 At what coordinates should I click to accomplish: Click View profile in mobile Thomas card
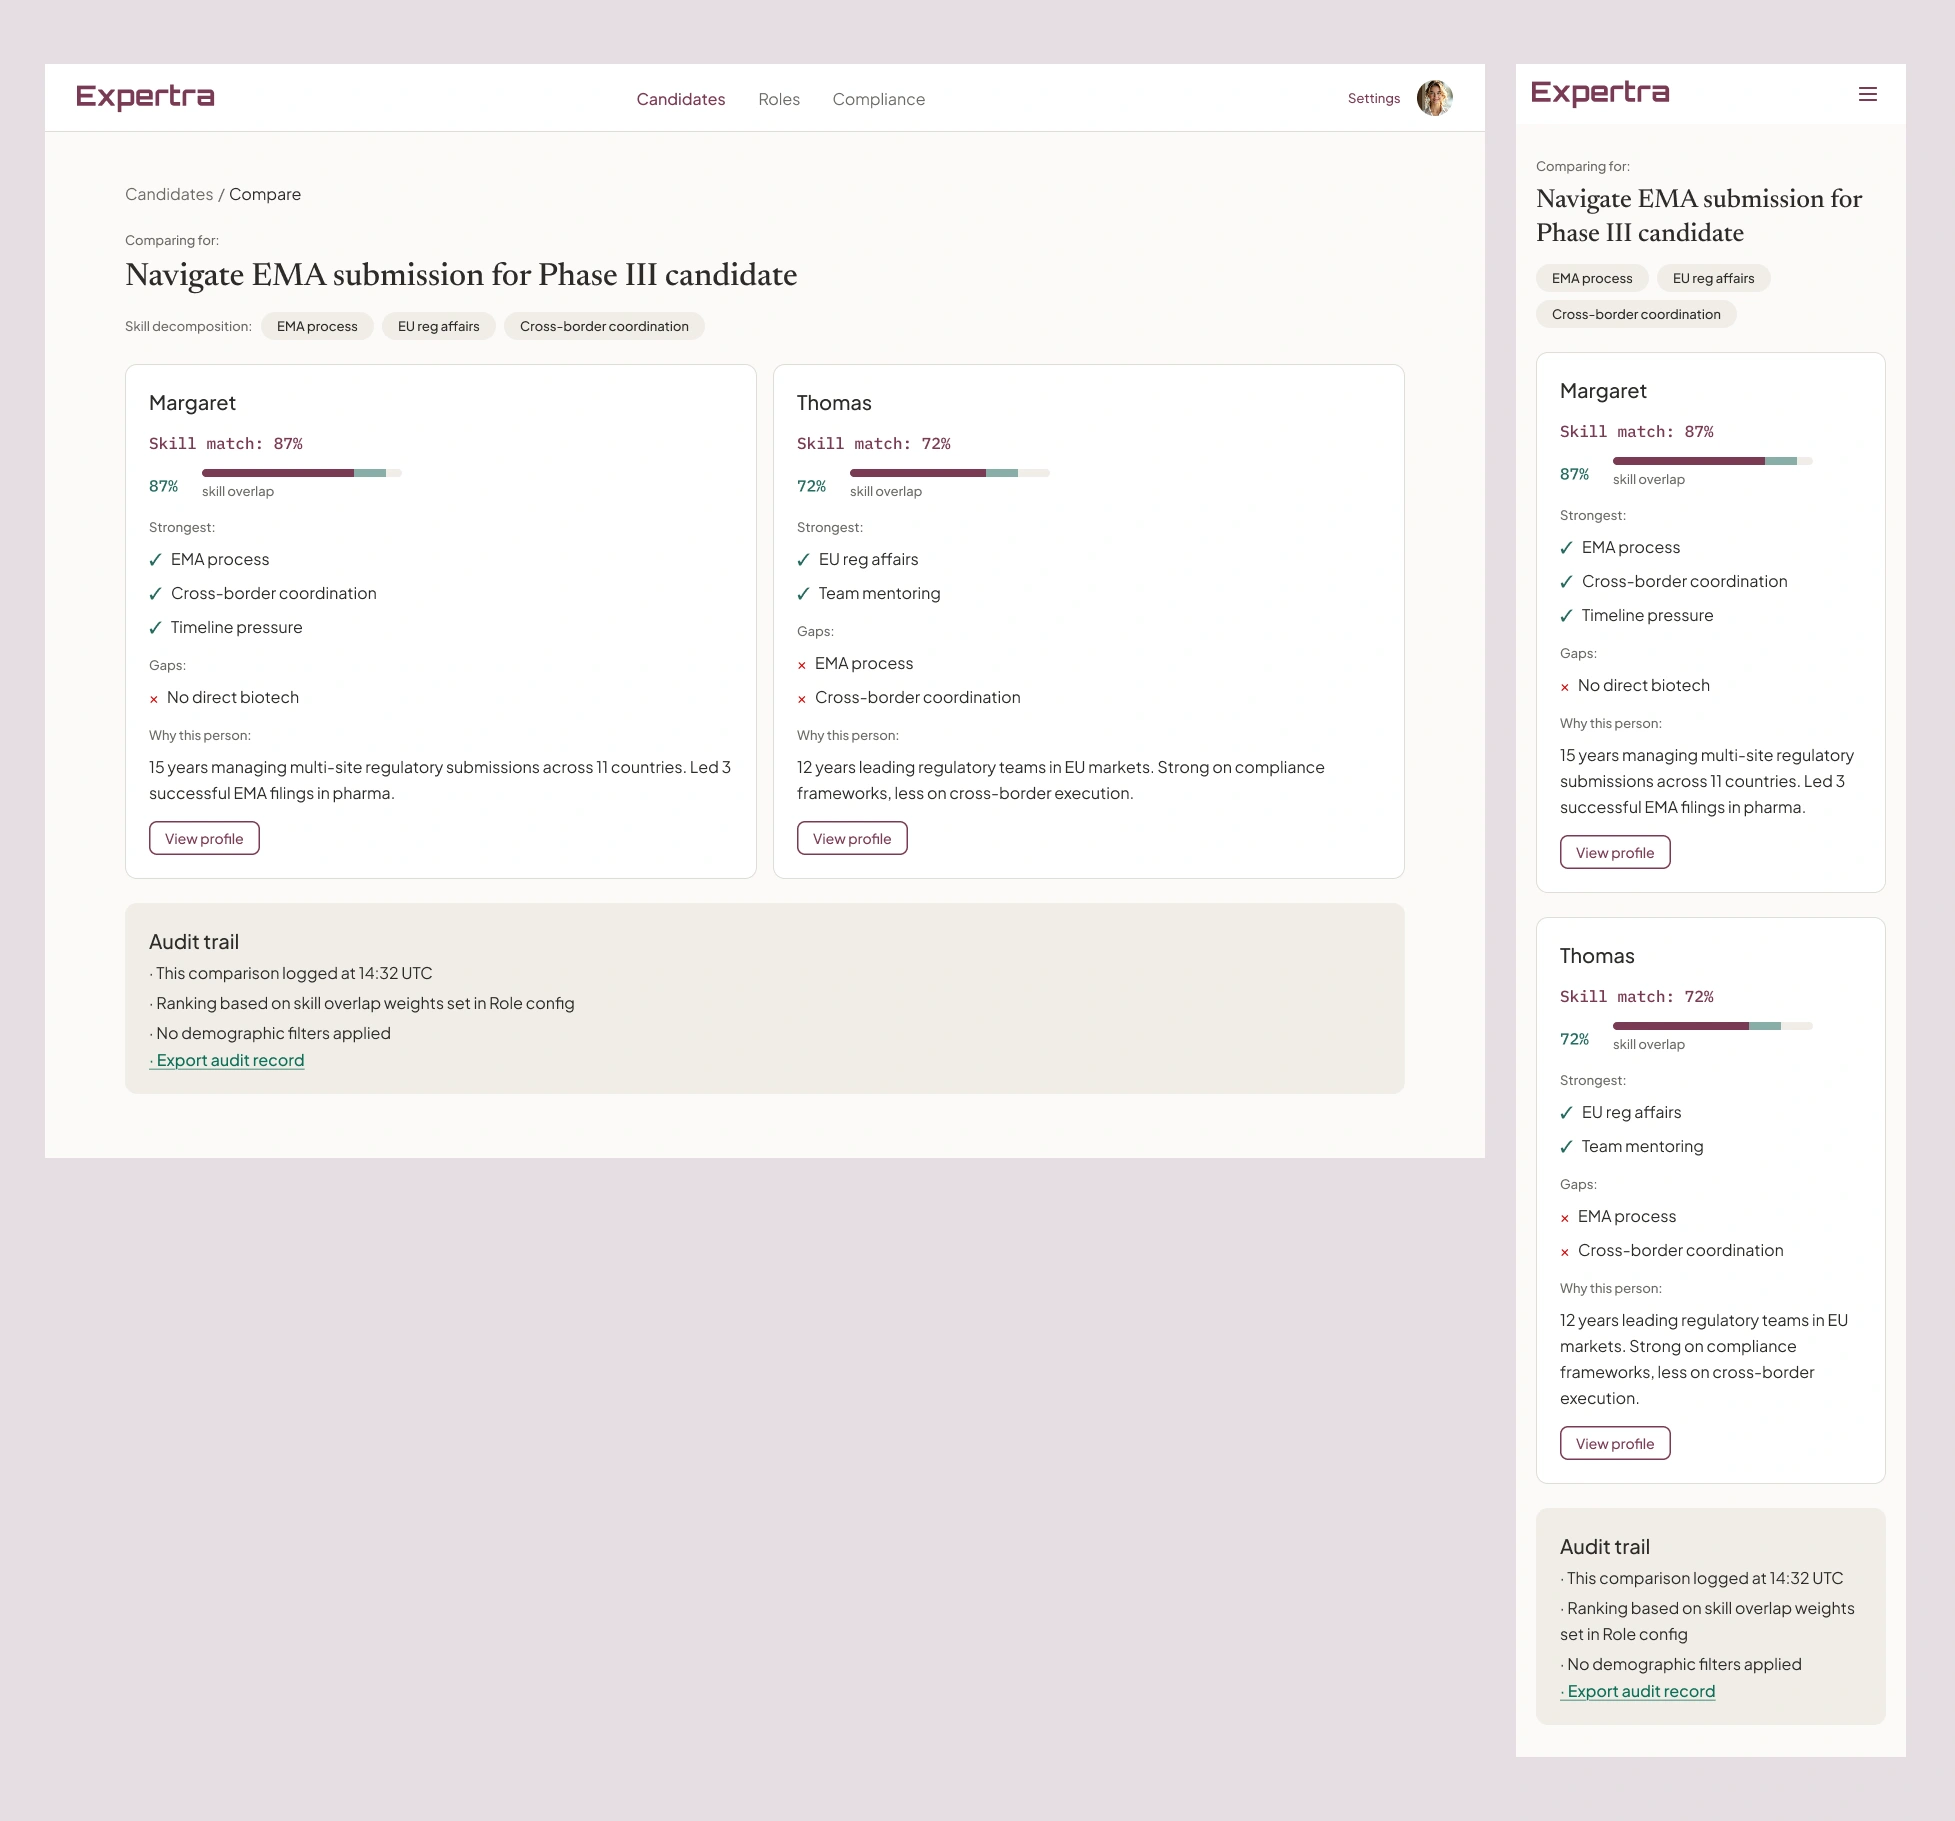point(1614,1443)
